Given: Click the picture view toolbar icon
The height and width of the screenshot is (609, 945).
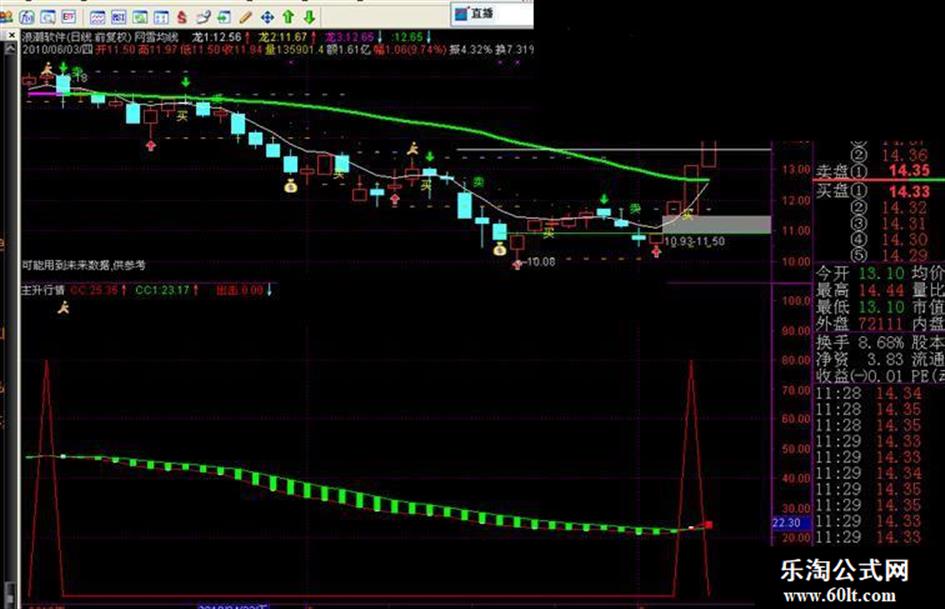Looking at the screenshot, I should 140,17.
